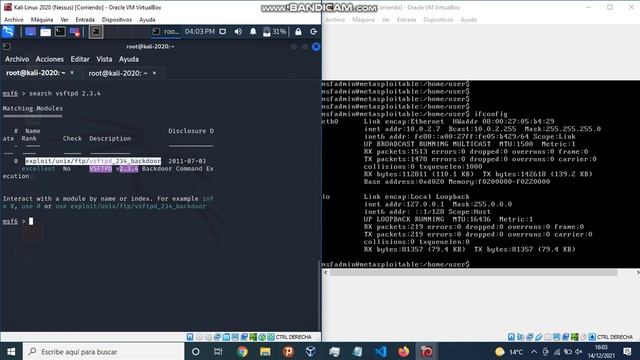Click the terminal window icon in root@kali-2020 title bar
This screenshot has width=640, height=360.
click(x=7, y=47)
